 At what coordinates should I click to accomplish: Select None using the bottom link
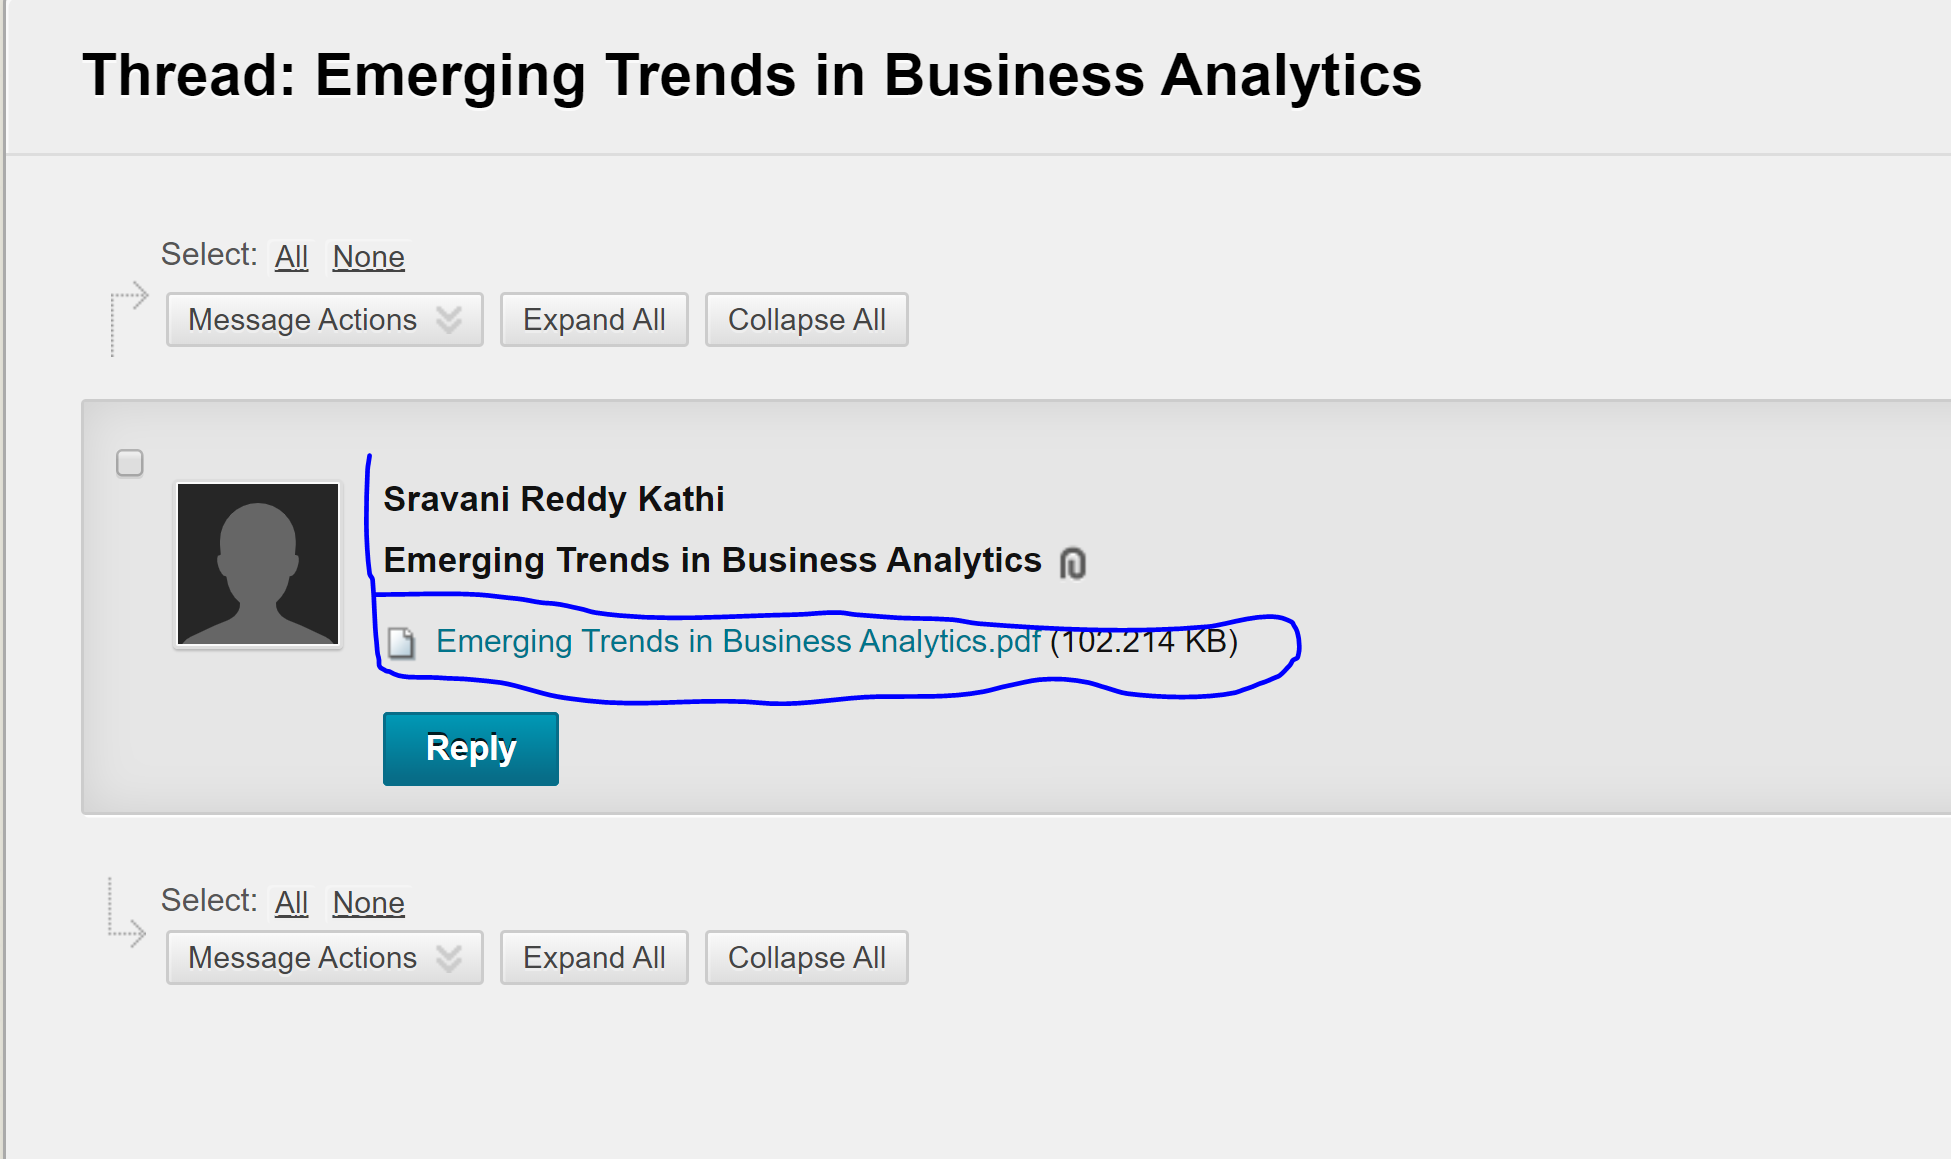click(368, 903)
